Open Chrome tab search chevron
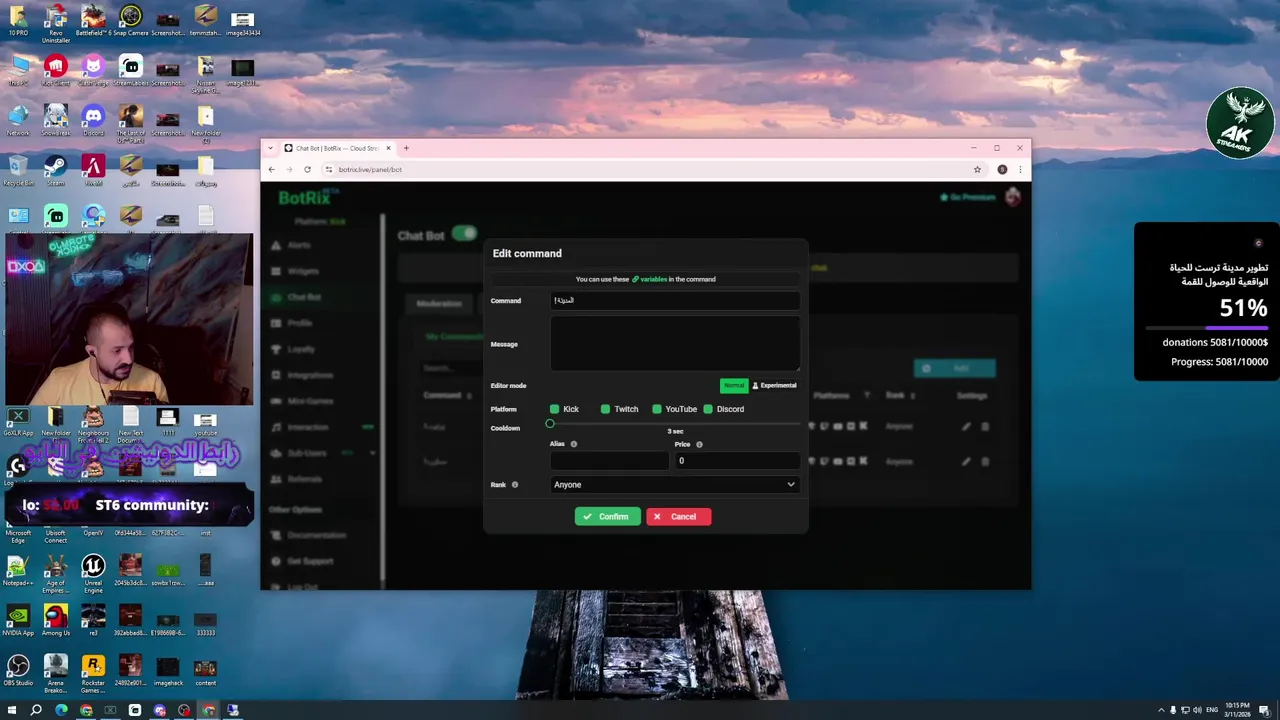The image size is (1280, 720). 271,148
